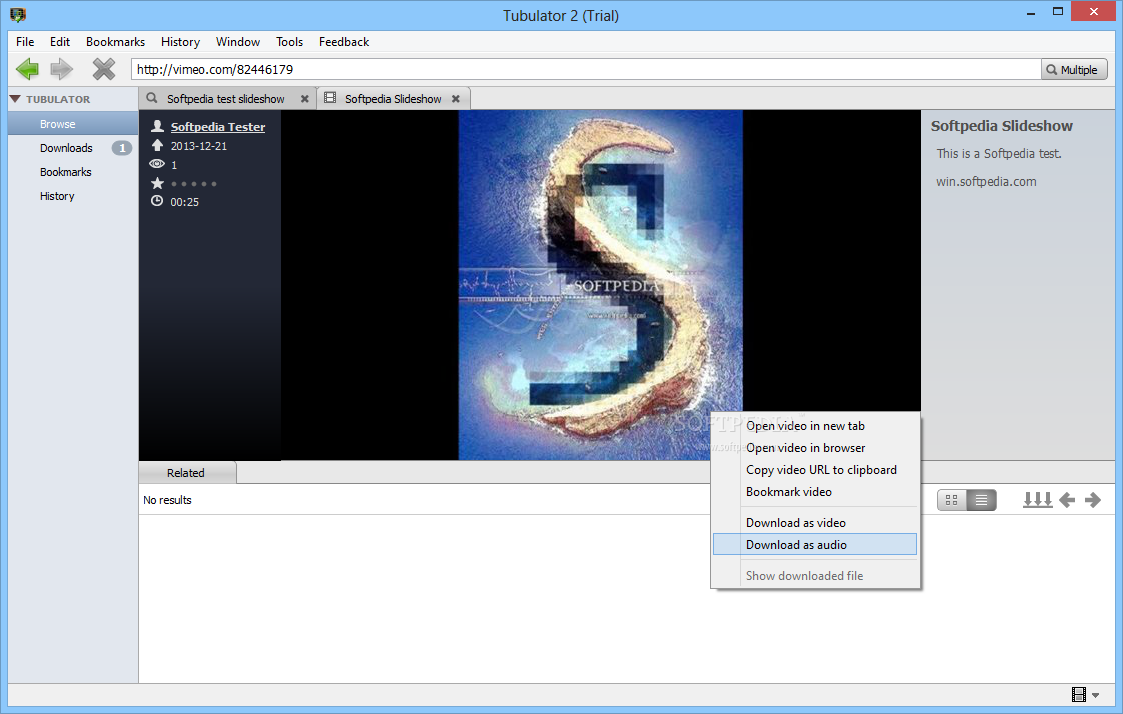Click the star rating icon
Screen dimensions: 1123x714
158,183
